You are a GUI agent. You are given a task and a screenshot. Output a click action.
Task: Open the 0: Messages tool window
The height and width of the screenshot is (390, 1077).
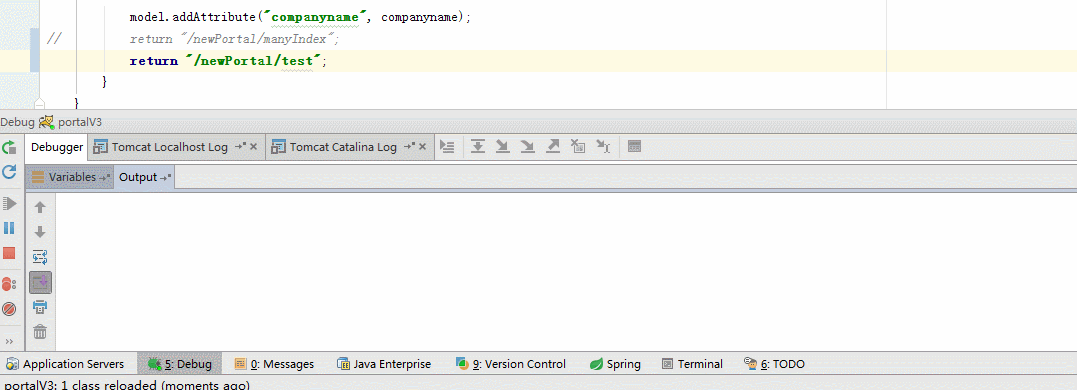click(x=274, y=364)
